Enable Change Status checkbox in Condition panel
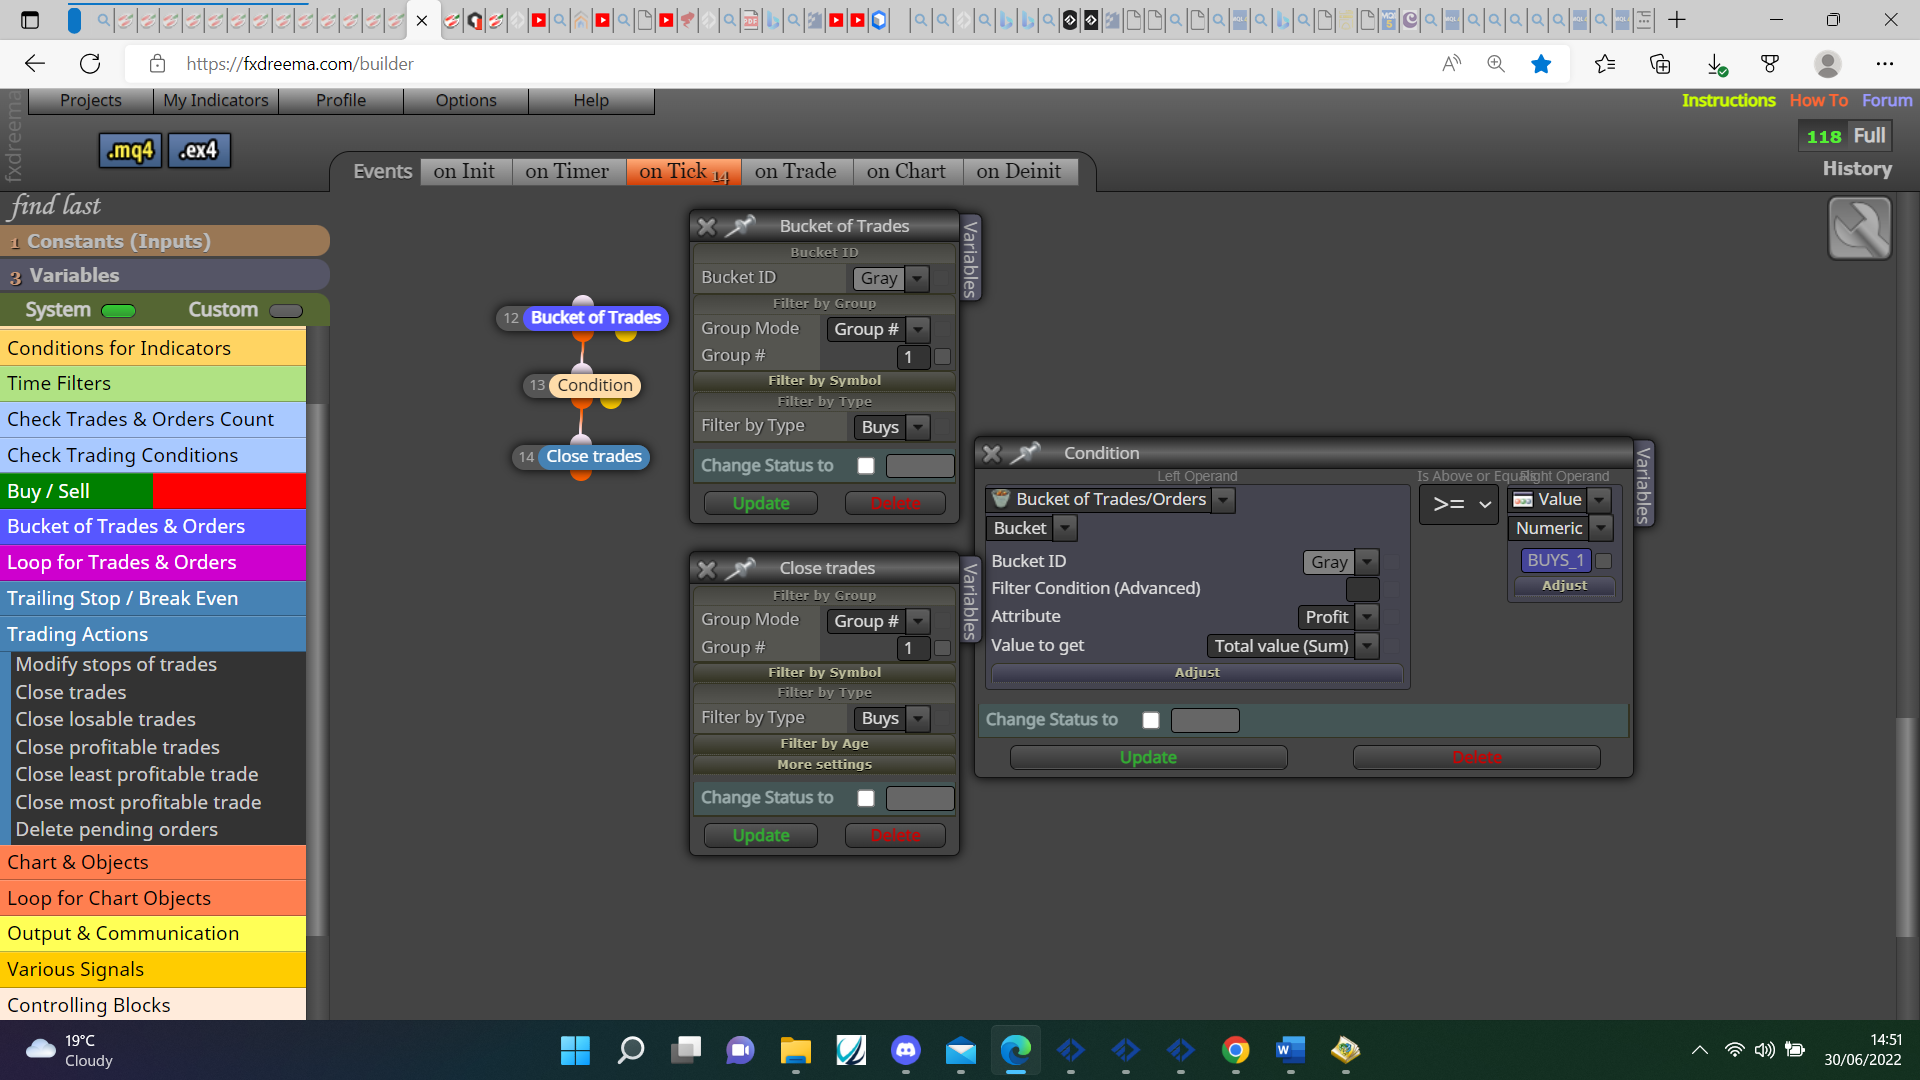The height and width of the screenshot is (1080, 1920). [1151, 720]
